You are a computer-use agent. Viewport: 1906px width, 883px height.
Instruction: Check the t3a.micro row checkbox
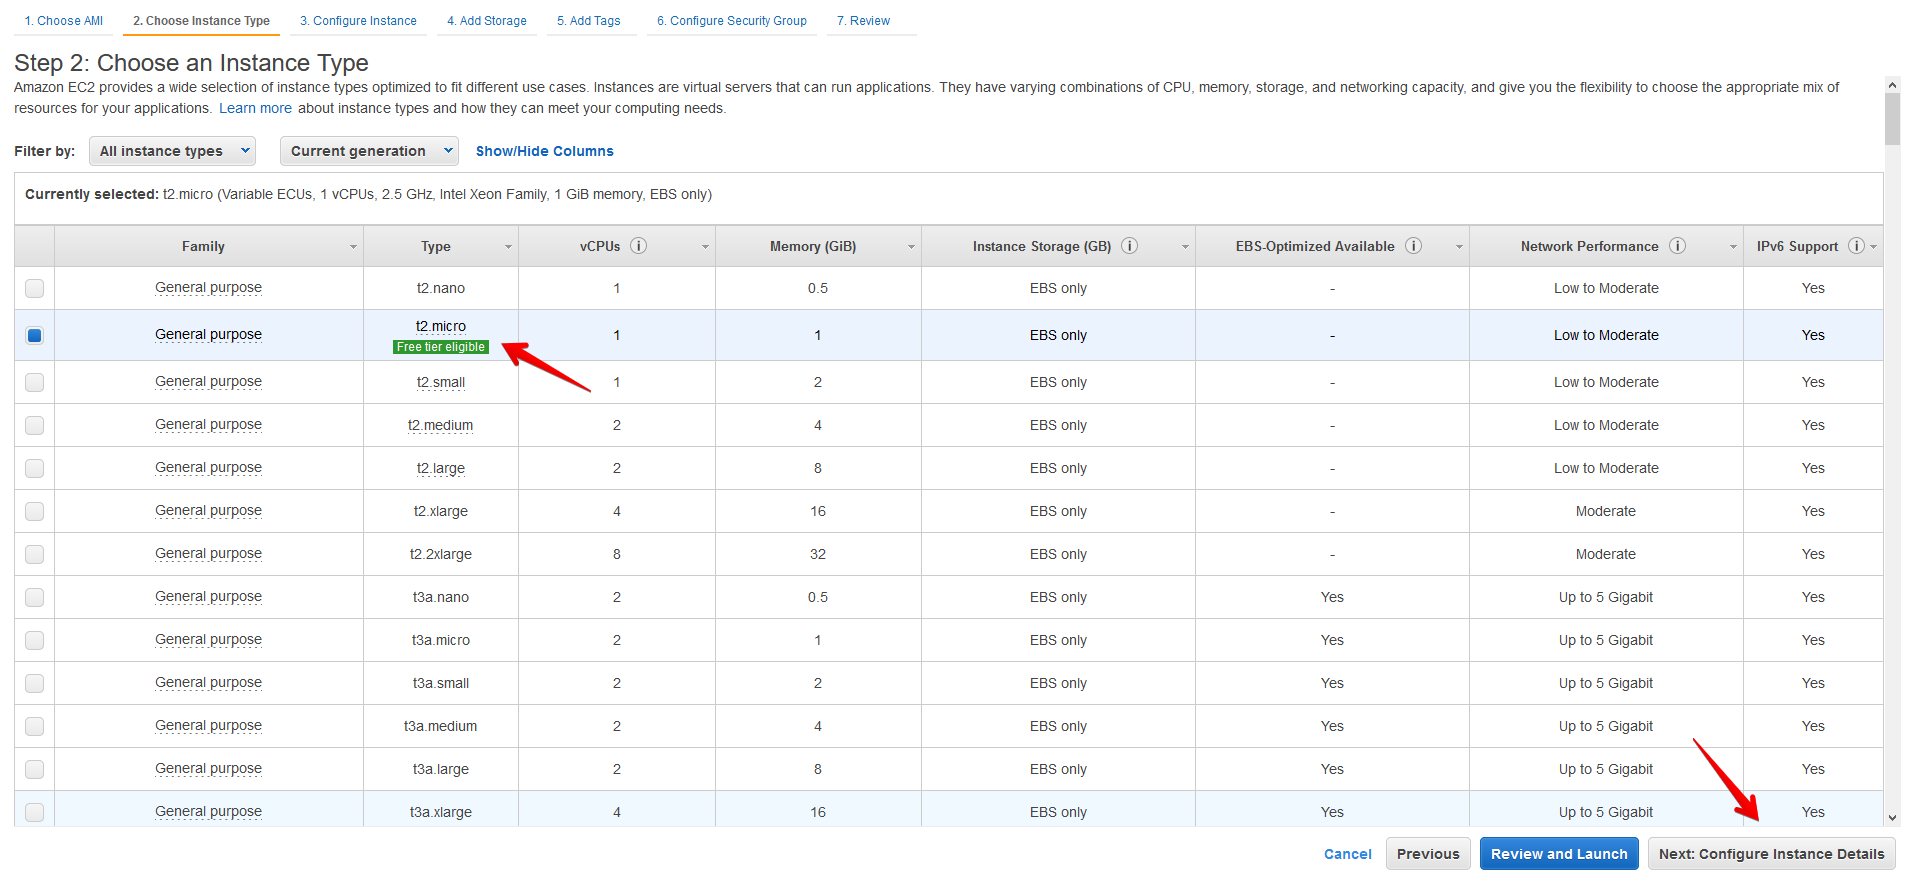(35, 640)
